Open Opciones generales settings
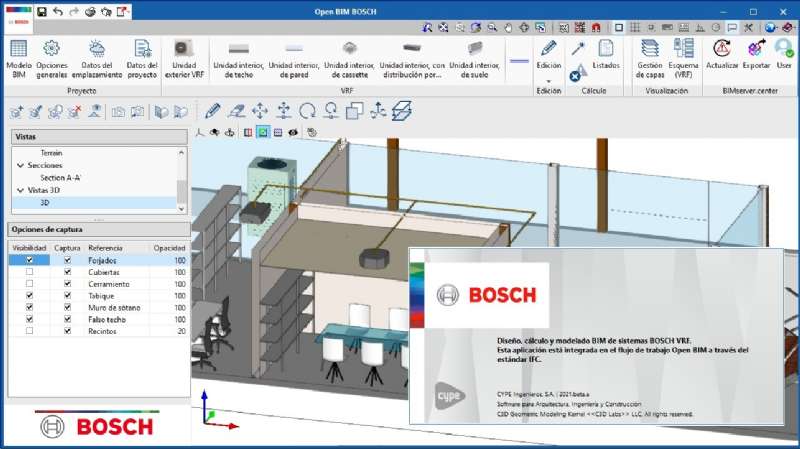 click(x=52, y=59)
